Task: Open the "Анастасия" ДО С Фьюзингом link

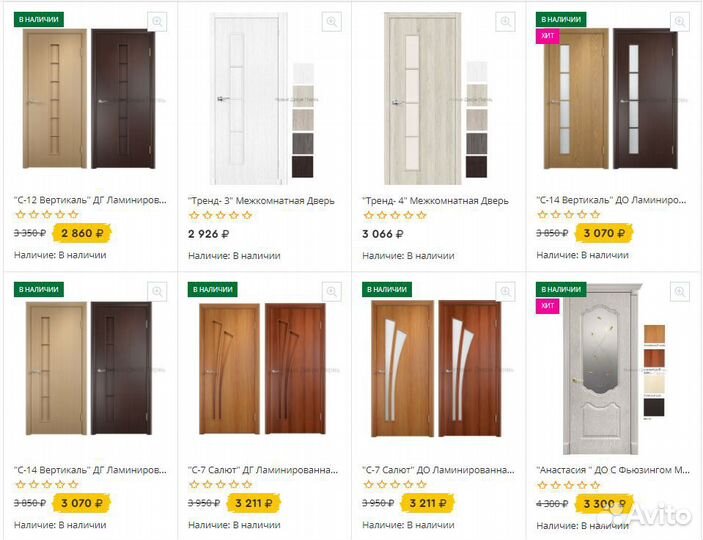Action: coord(612,468)
